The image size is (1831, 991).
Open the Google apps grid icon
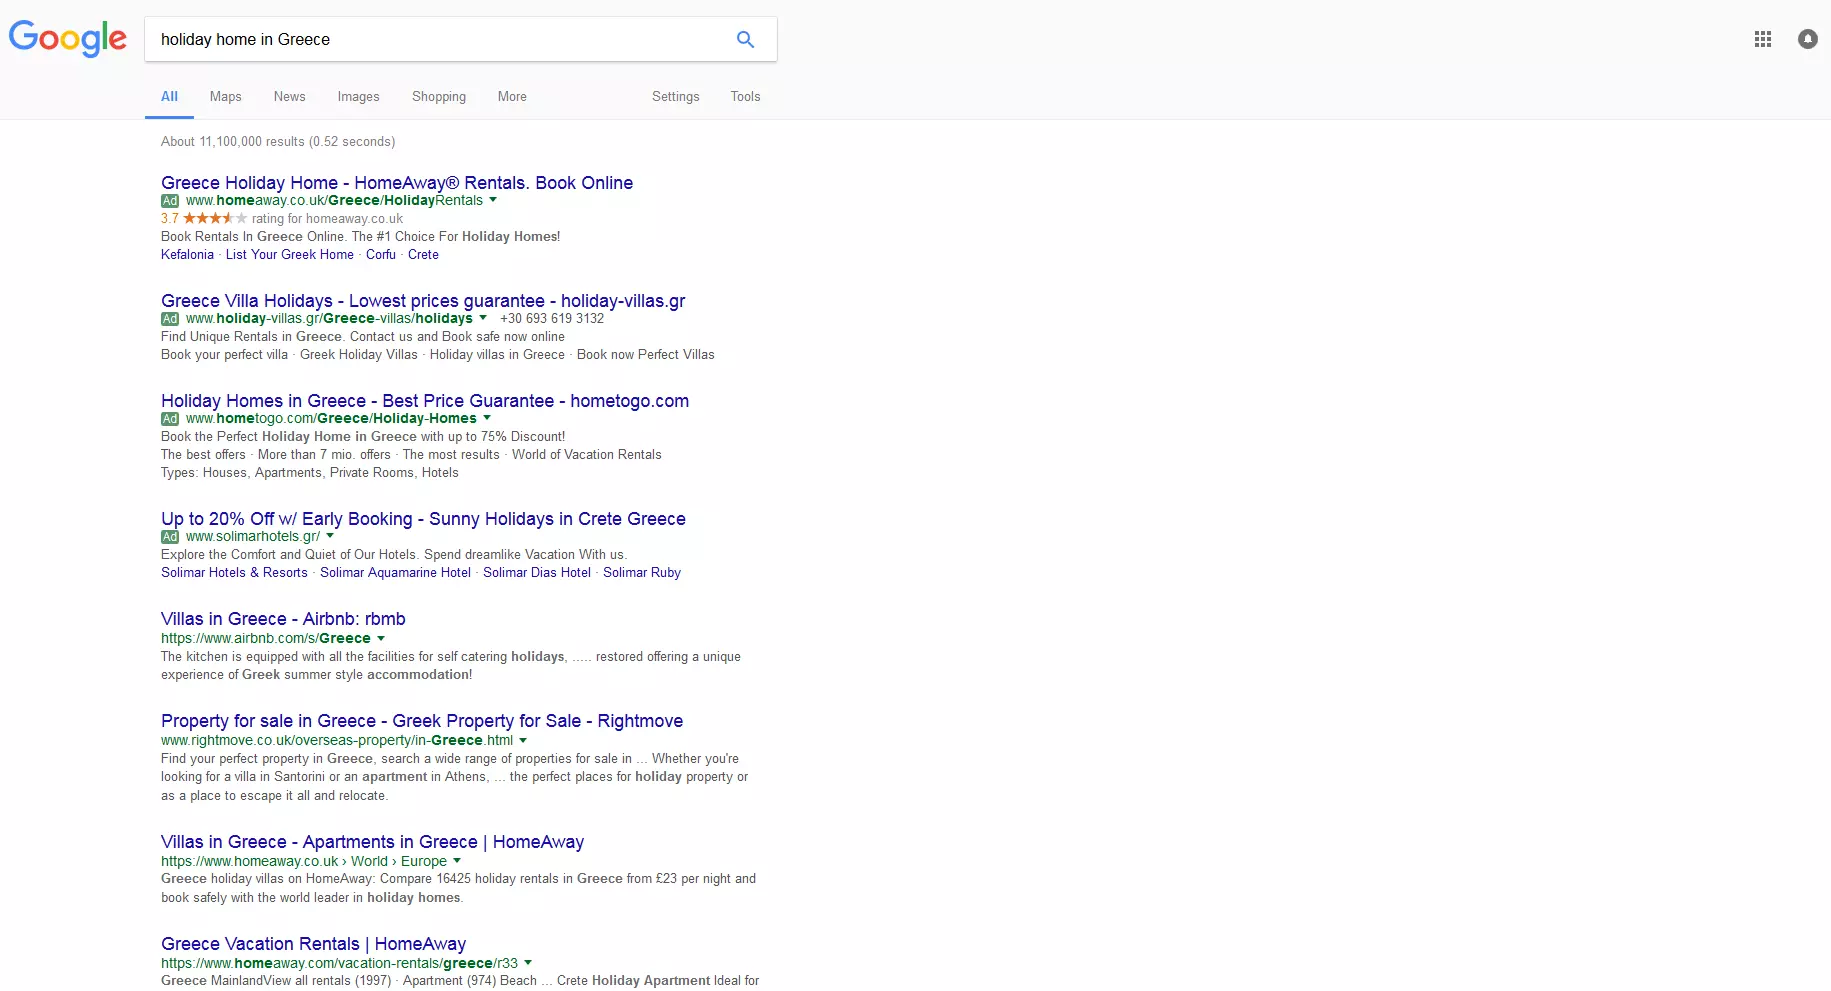1763,39
